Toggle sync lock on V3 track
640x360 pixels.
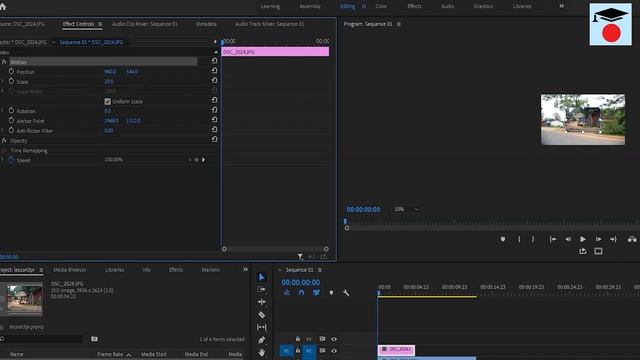(x=322, y=339)
